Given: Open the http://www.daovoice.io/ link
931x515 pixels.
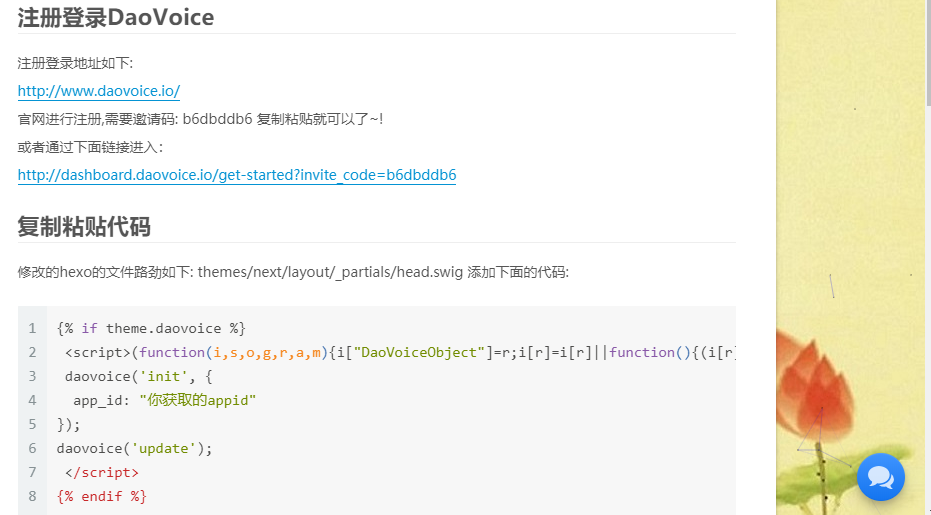Looking at the screenshot, I should (98, 91).
